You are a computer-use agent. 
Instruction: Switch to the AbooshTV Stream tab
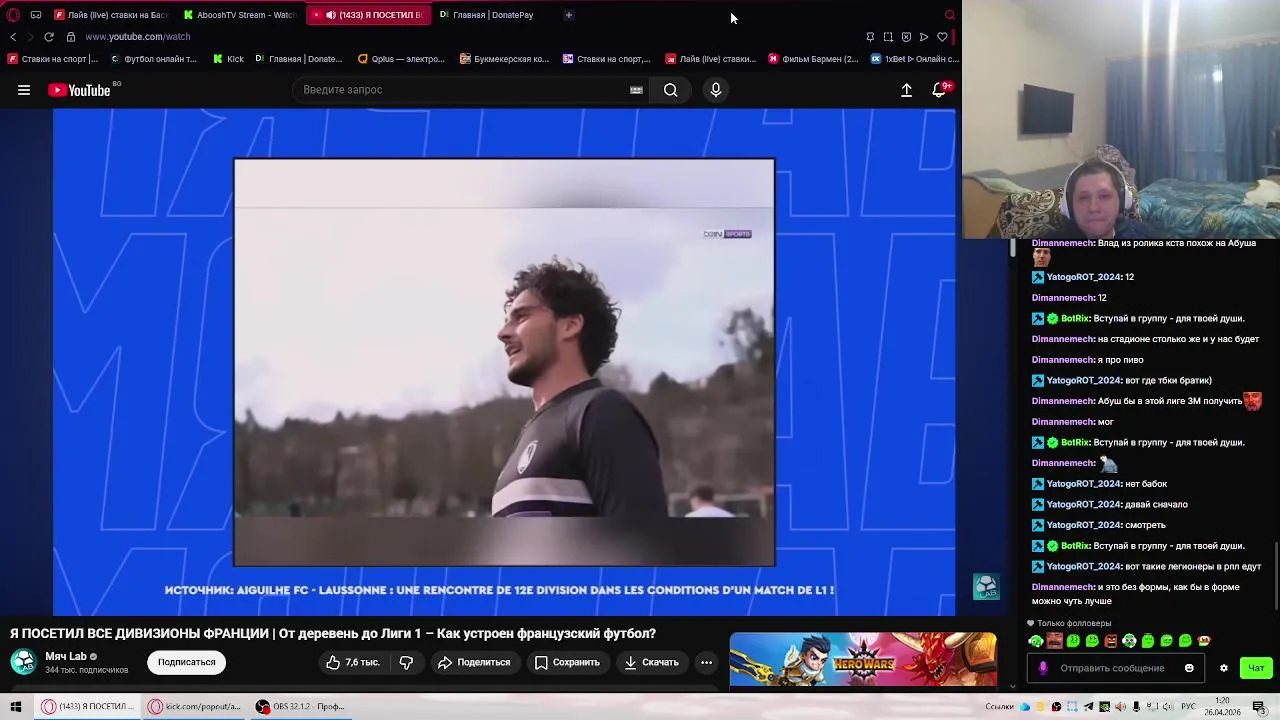point(240,15)
